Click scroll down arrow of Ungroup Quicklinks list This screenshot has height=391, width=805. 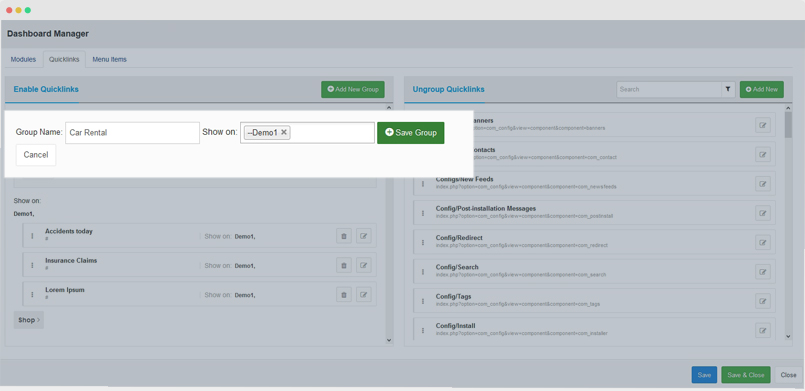coord(789,337)
